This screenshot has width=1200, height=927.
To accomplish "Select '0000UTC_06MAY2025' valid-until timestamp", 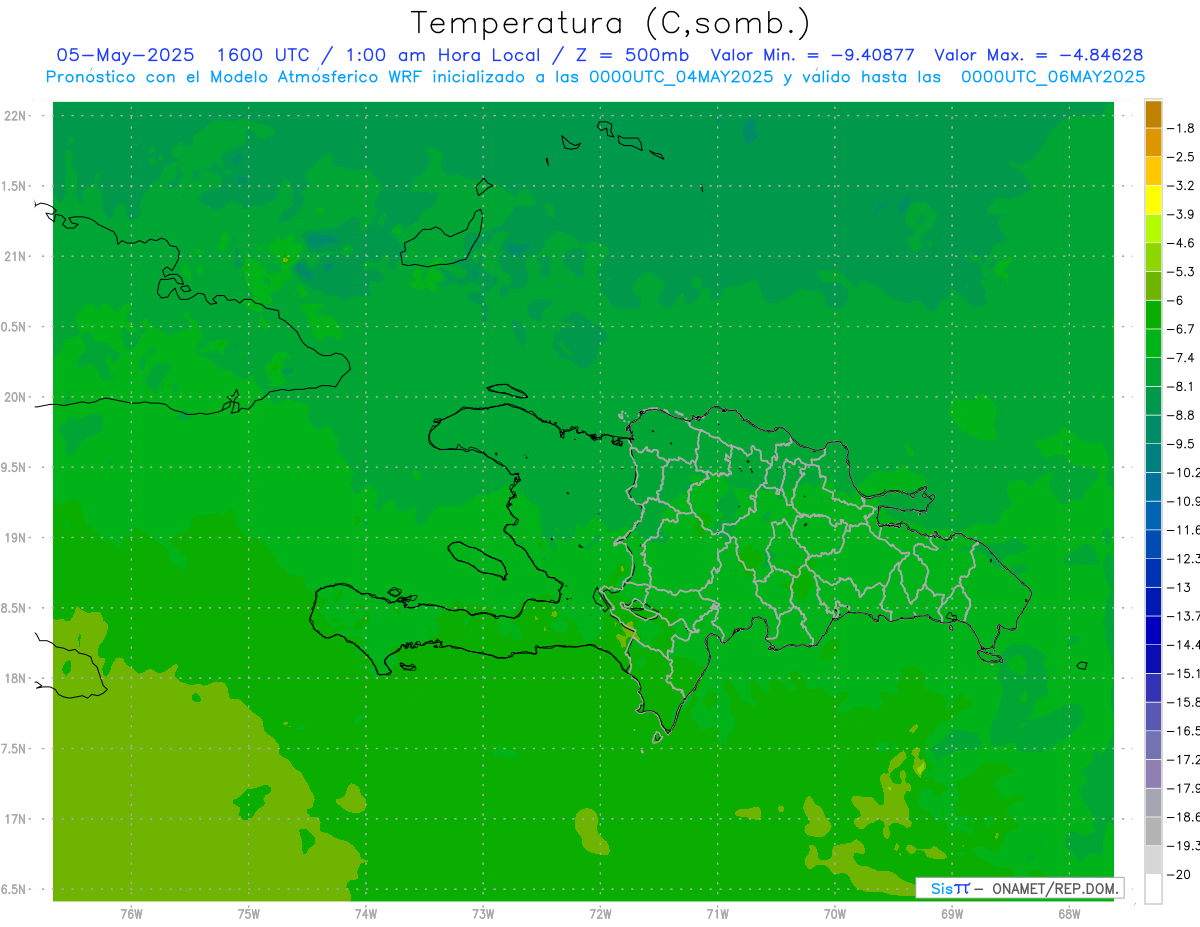I will [1053, 76].
